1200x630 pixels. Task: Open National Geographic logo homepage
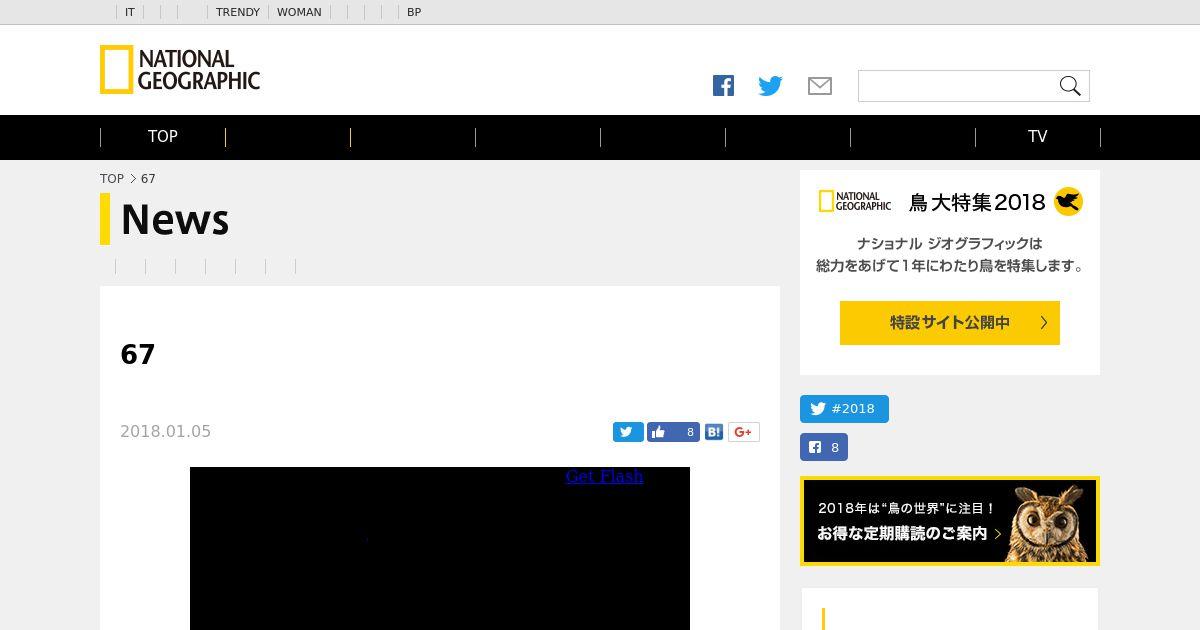[180, 70]
